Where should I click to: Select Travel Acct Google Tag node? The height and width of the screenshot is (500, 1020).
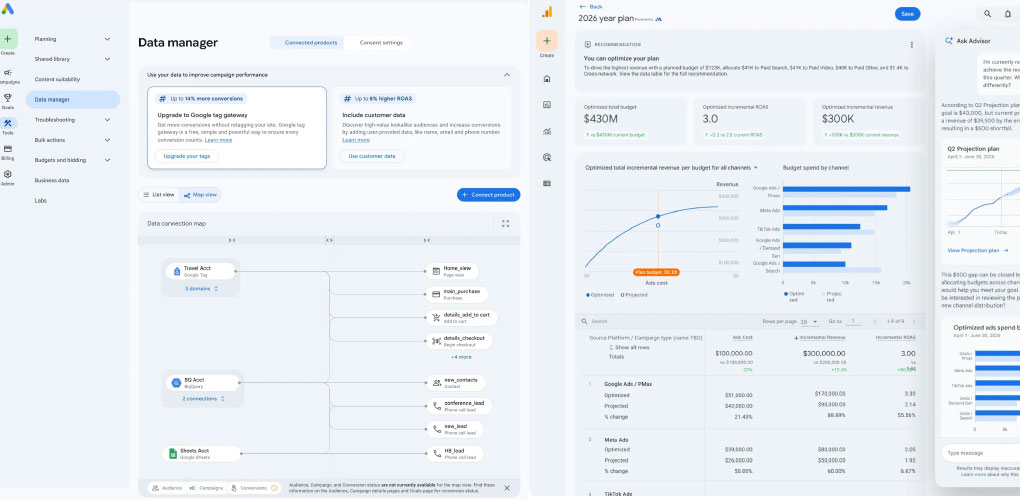201,271
